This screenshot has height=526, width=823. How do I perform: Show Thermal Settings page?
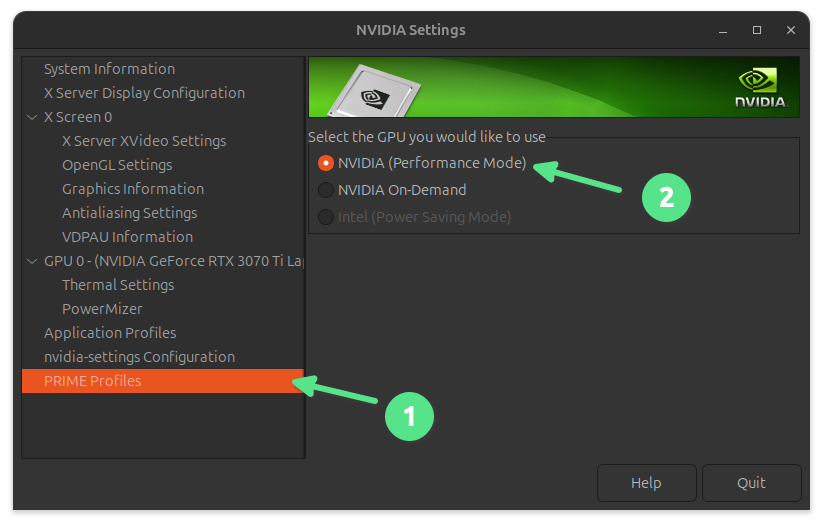click(x=118, y=285)
